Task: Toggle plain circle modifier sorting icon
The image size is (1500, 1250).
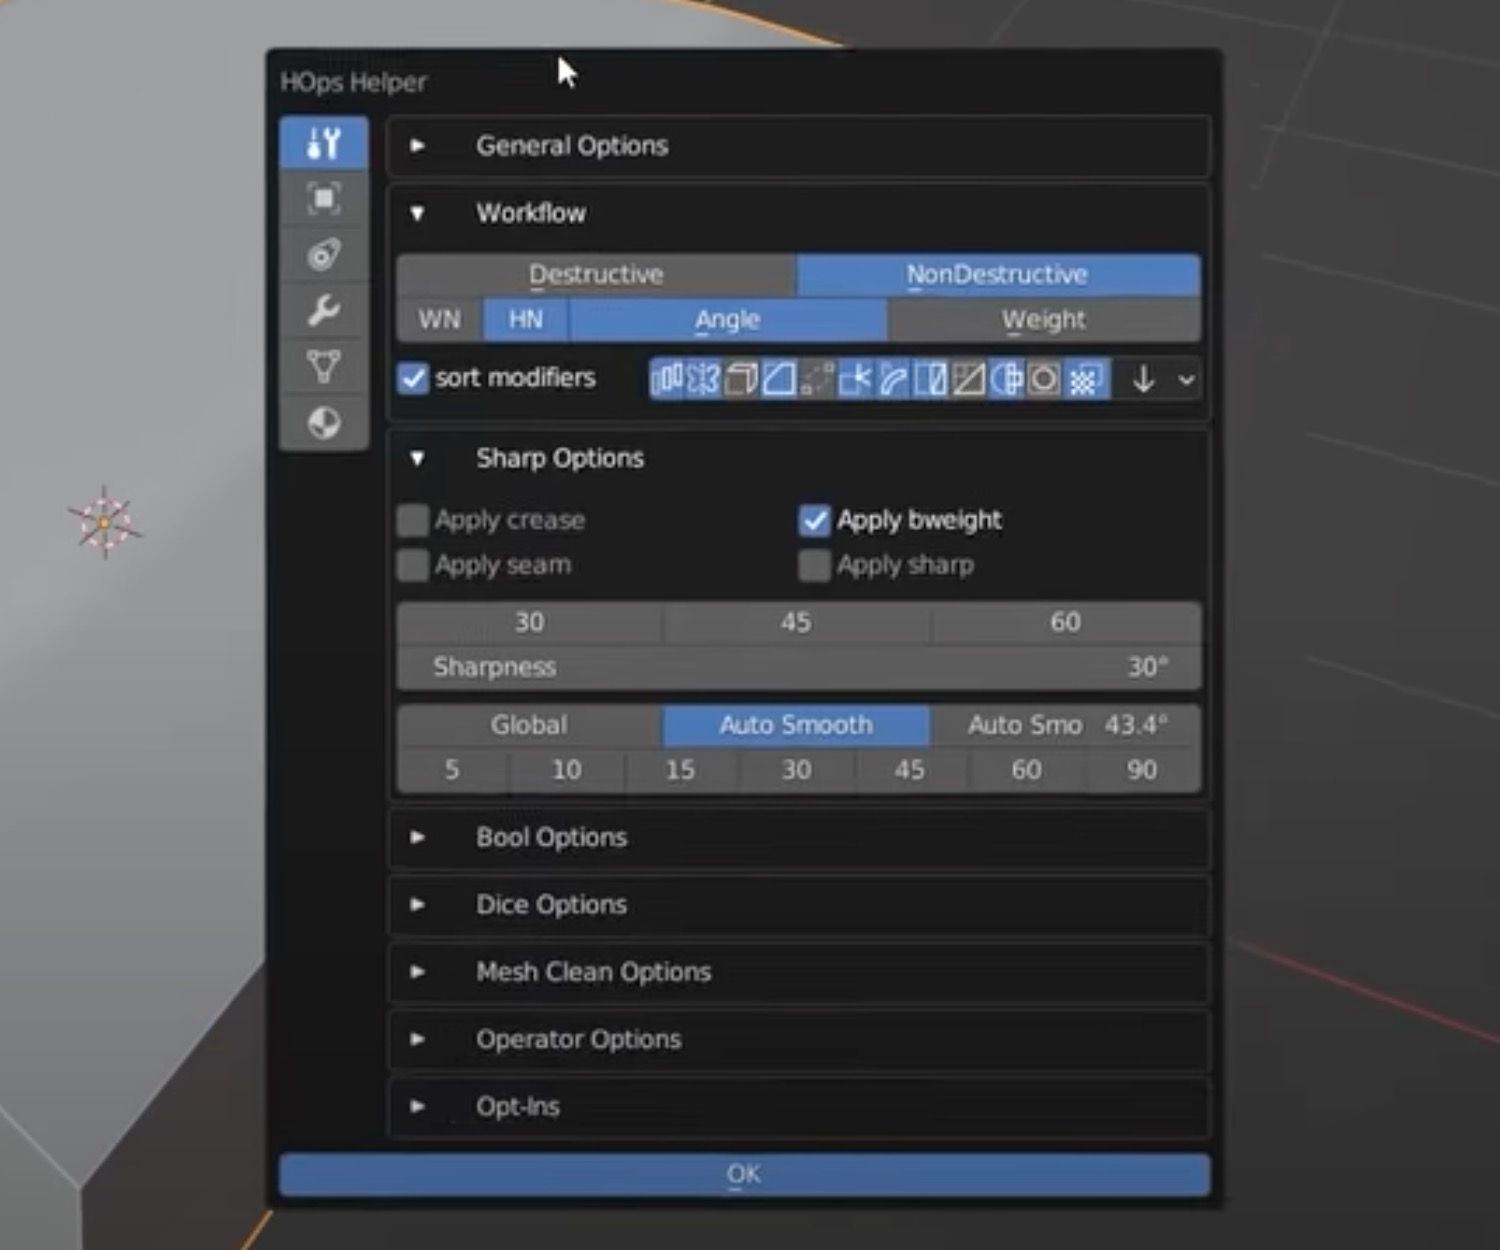Action: click(1044, 379)
